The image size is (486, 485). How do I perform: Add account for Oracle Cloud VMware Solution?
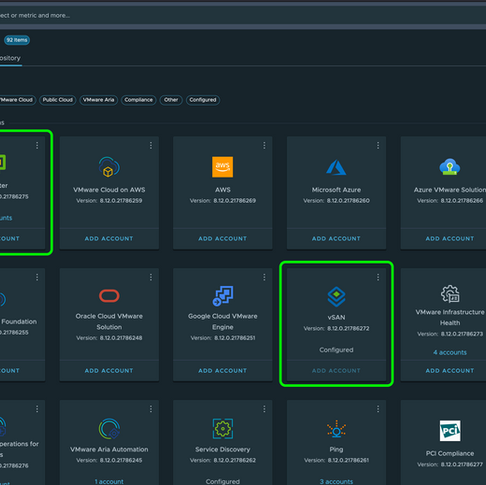[109, 371]
